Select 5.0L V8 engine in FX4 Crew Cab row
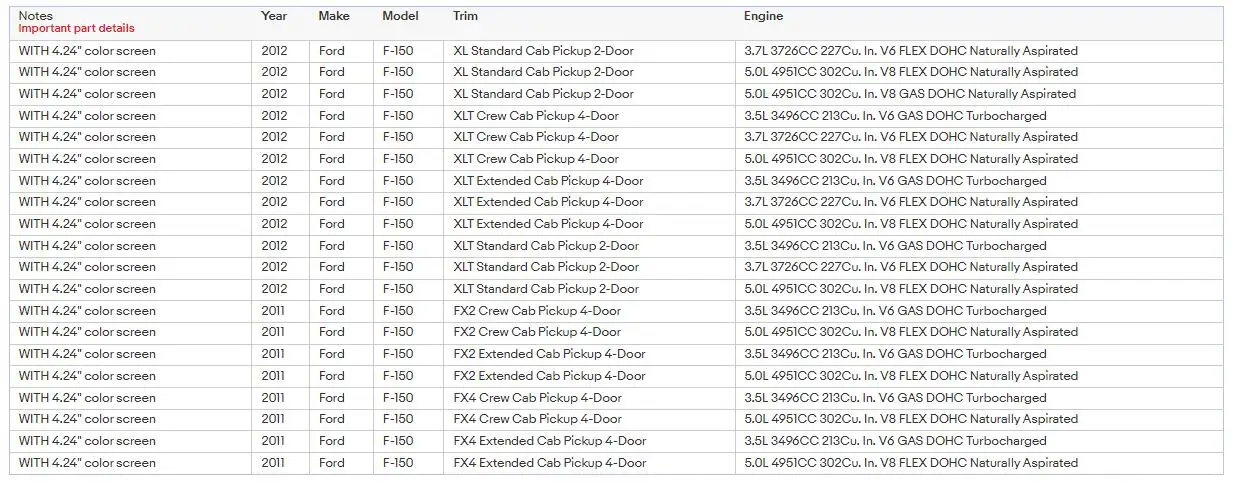The height and width of the screenshot is (483, 1233). [x=911, y=419]
